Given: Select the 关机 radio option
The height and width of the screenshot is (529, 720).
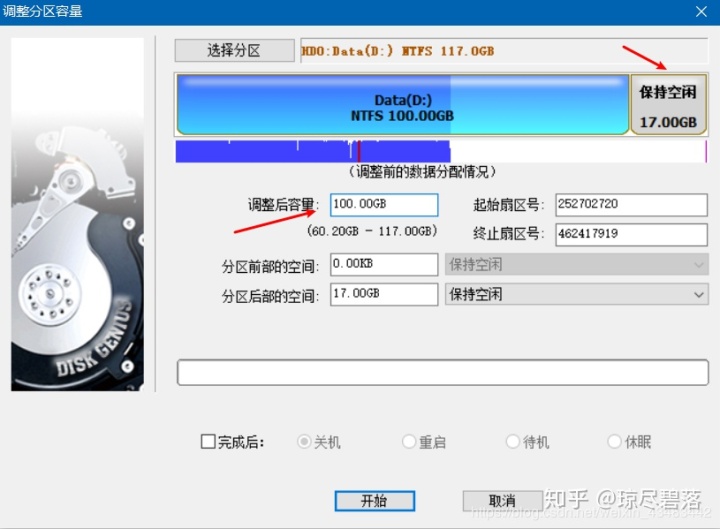Looking at the screenshot, I should (304, 442).
